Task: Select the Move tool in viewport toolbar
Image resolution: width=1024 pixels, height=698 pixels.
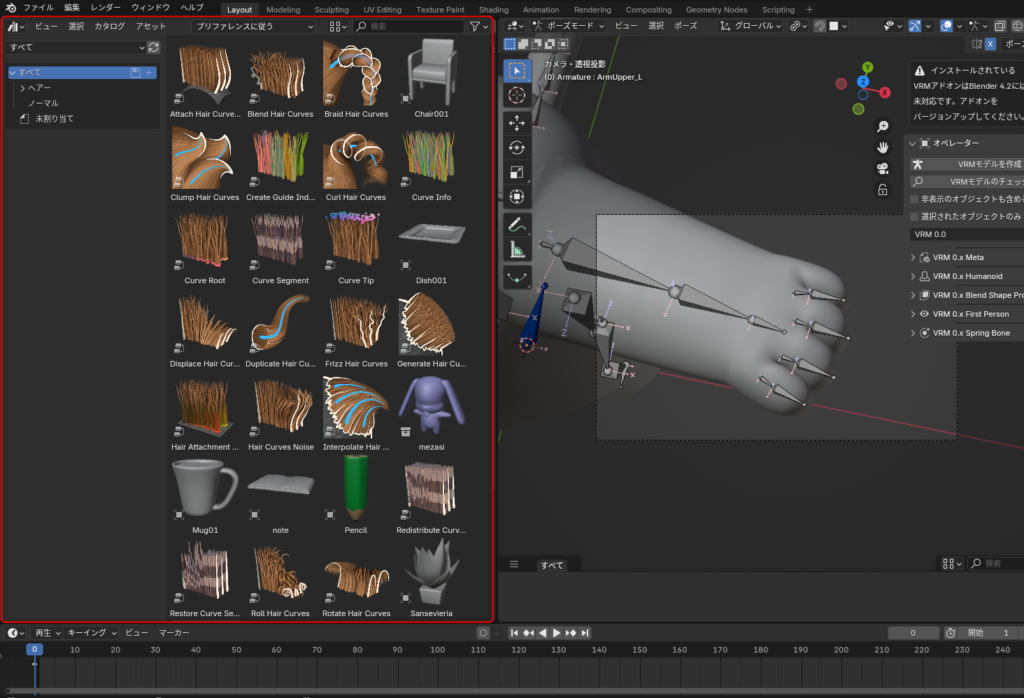Action: tap(517, 122)
